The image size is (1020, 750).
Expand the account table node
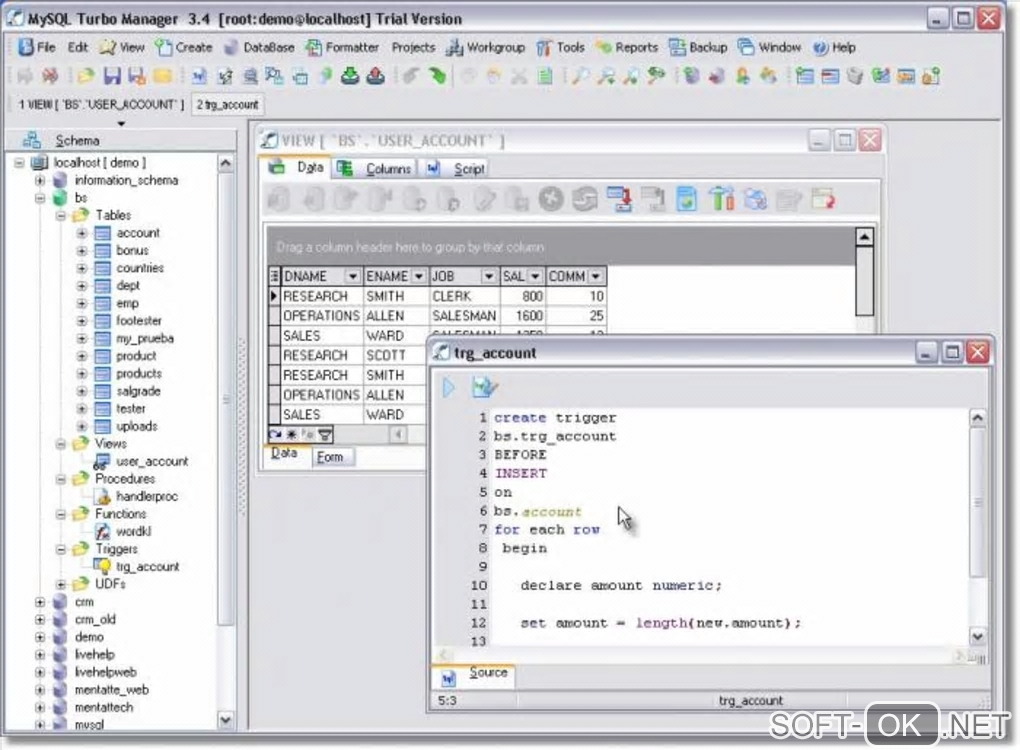pyautogui.click(x=81, y=233)
